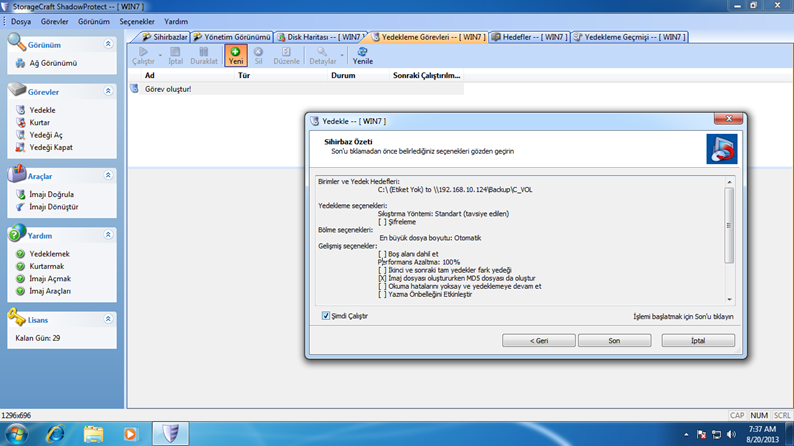Click the summary scrollbar up arrow
This screenshot has width=794, height=446.
(x=729, y=182)
